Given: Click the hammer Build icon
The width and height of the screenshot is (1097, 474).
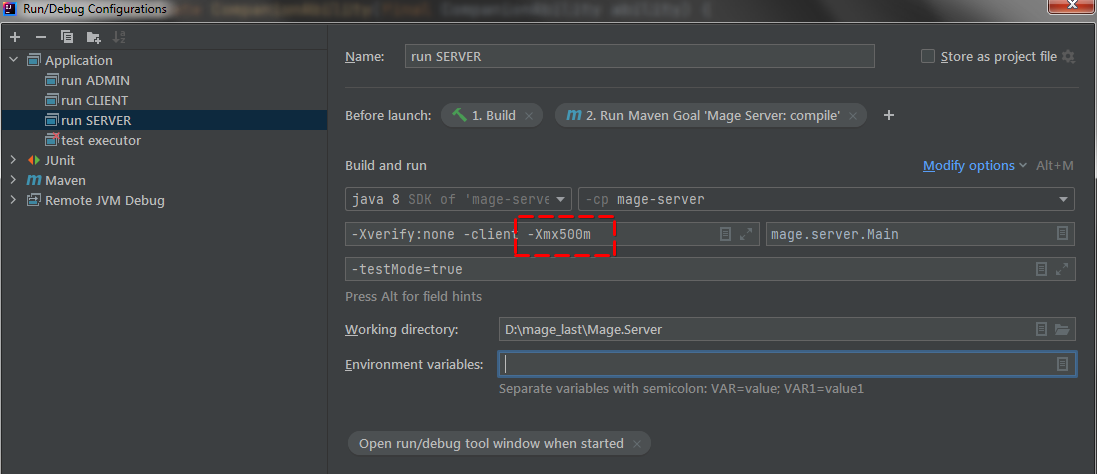Looking at the screenshot, I should [x=460, y=115].
